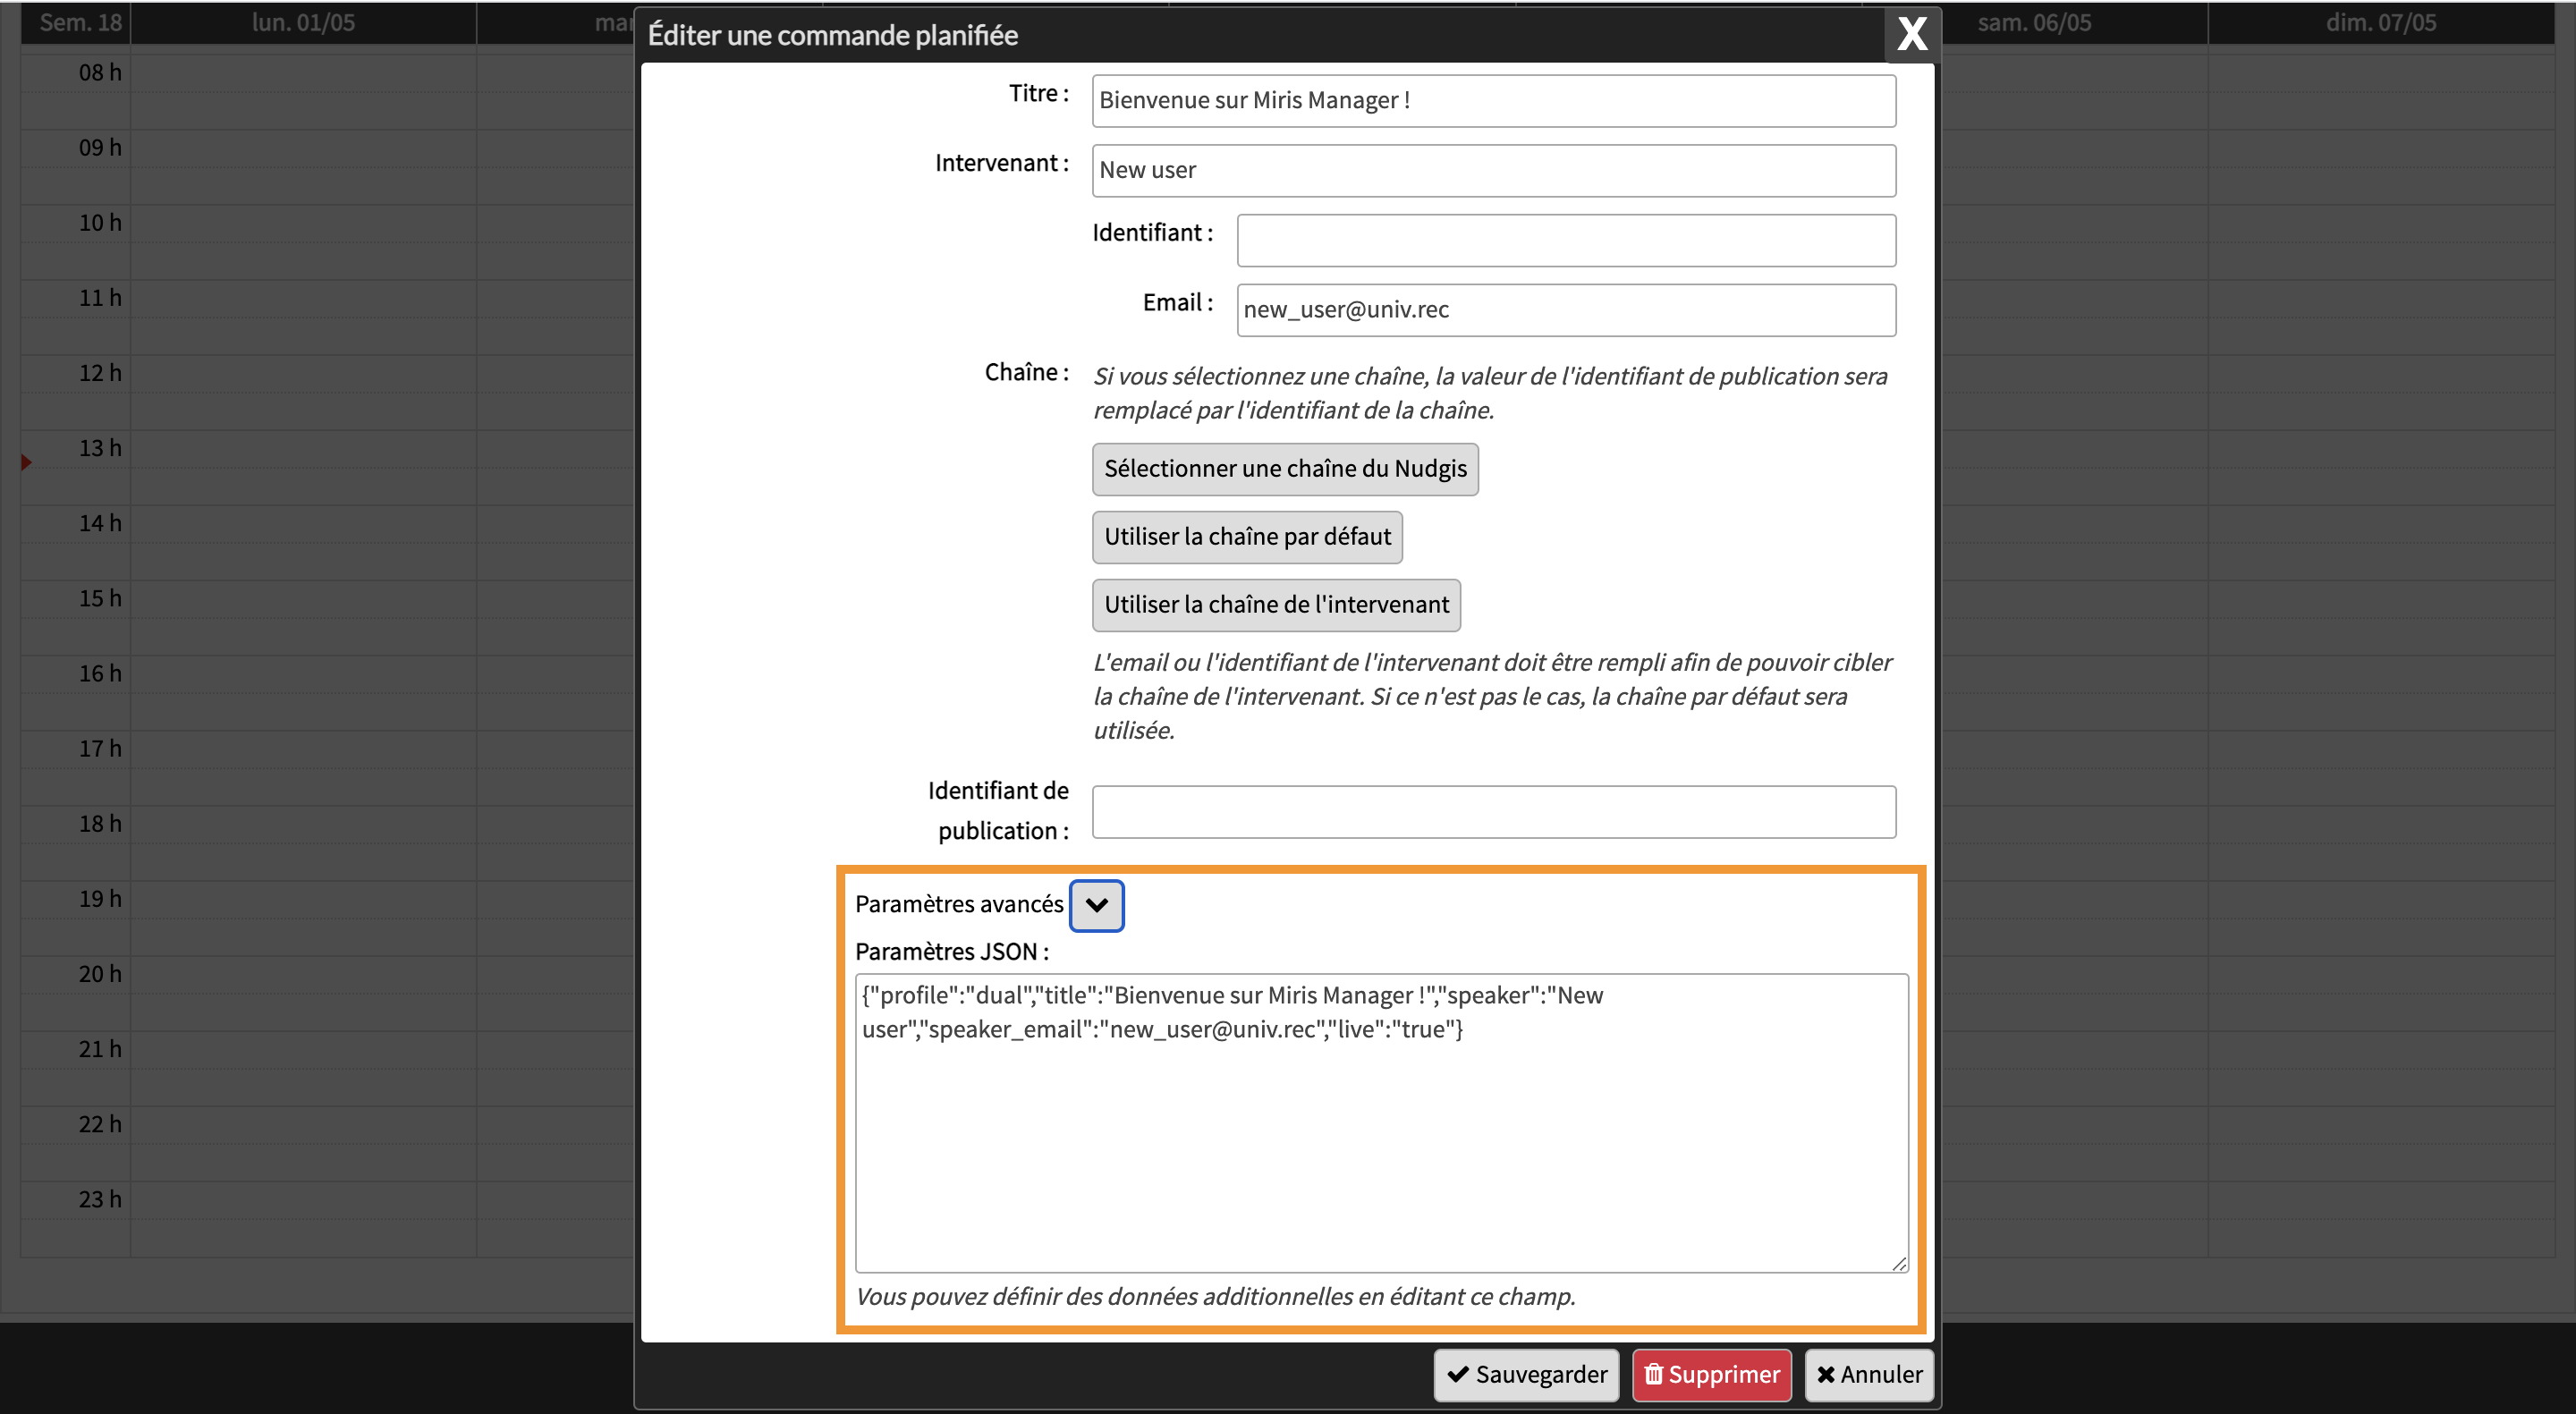Click the 13 h time row label
The height and width of the screenshot is (1414, 2576).
click(x=100, y=448)
